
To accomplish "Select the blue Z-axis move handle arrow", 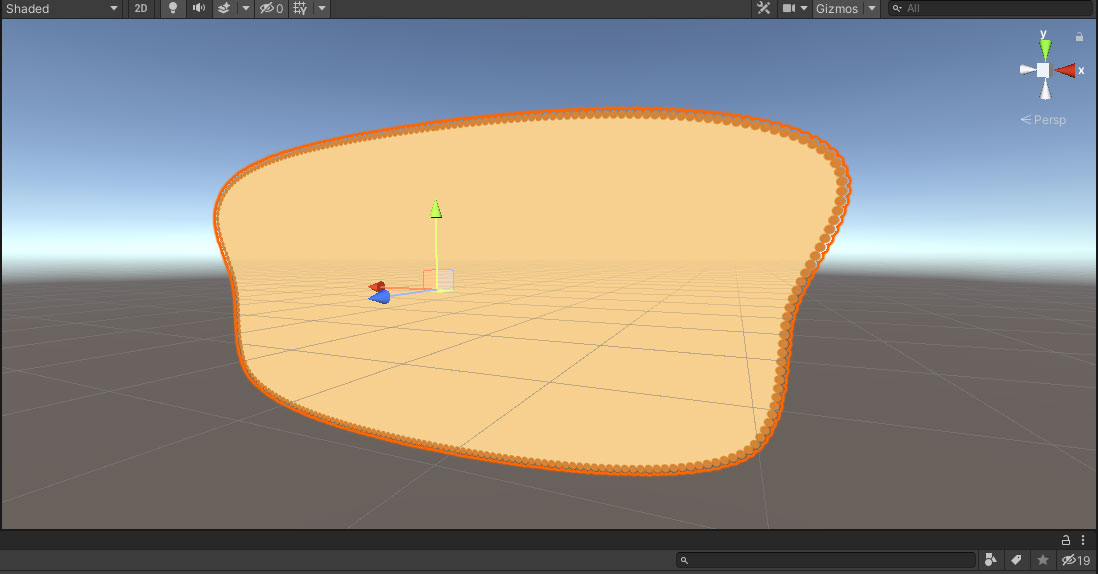I will [380, 297].
